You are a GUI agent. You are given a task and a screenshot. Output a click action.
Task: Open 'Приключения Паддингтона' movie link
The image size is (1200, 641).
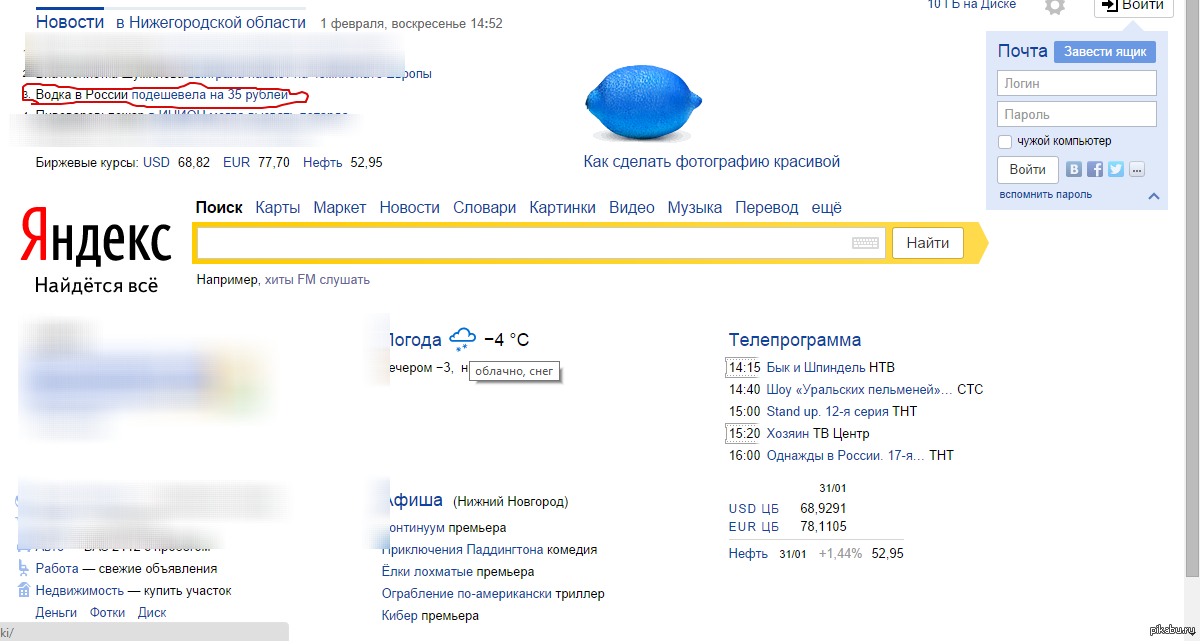464,549
